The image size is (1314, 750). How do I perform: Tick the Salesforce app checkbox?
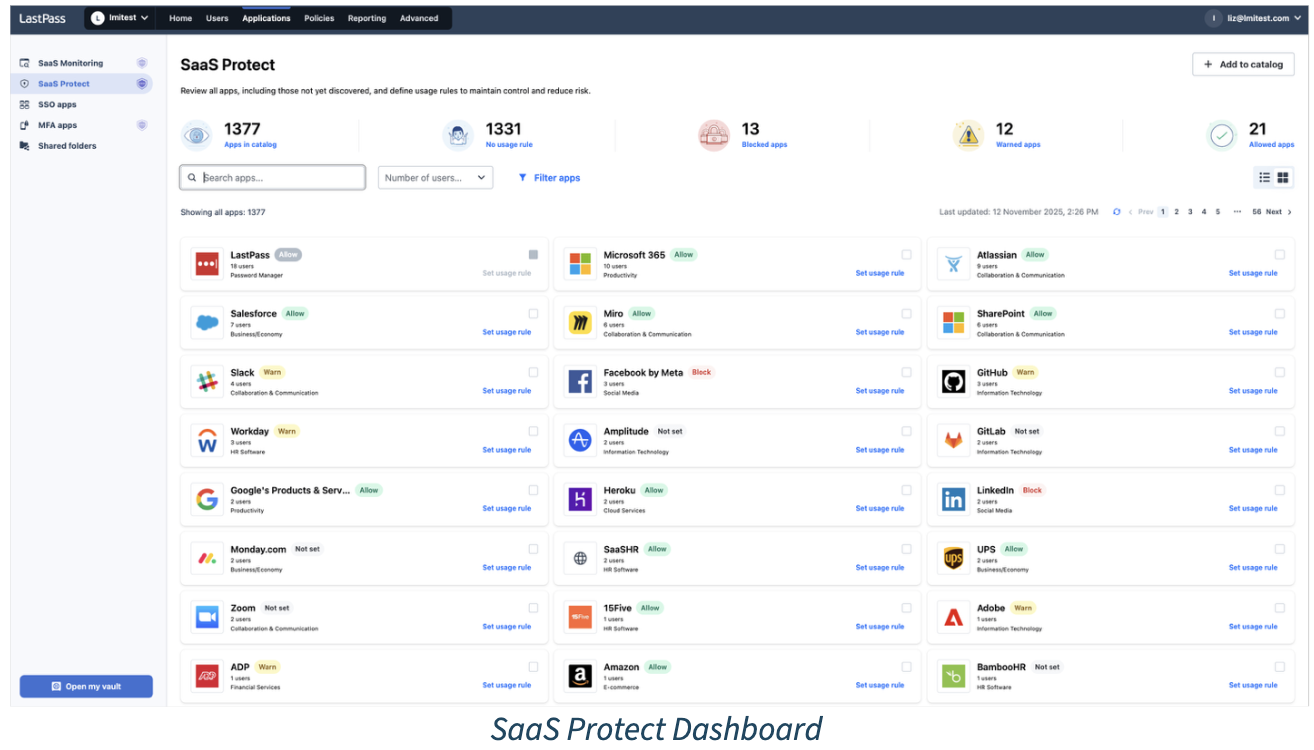click(533, 314)
